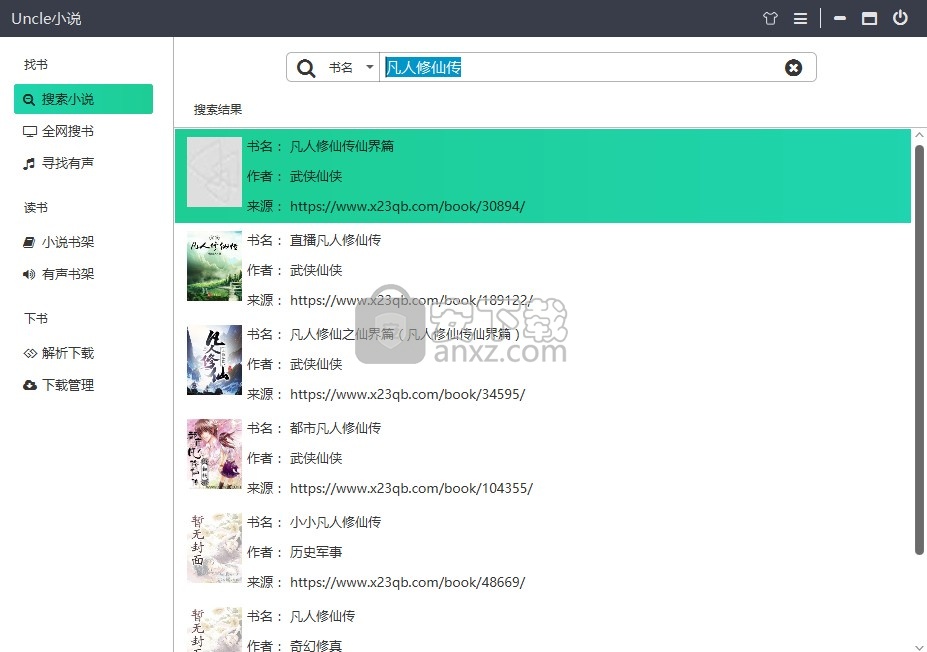Image resolution: width=927 pixels, height=652 pixels.
Task: Click the magnifier icon beside 搜索小说
Action: (29, 99)
